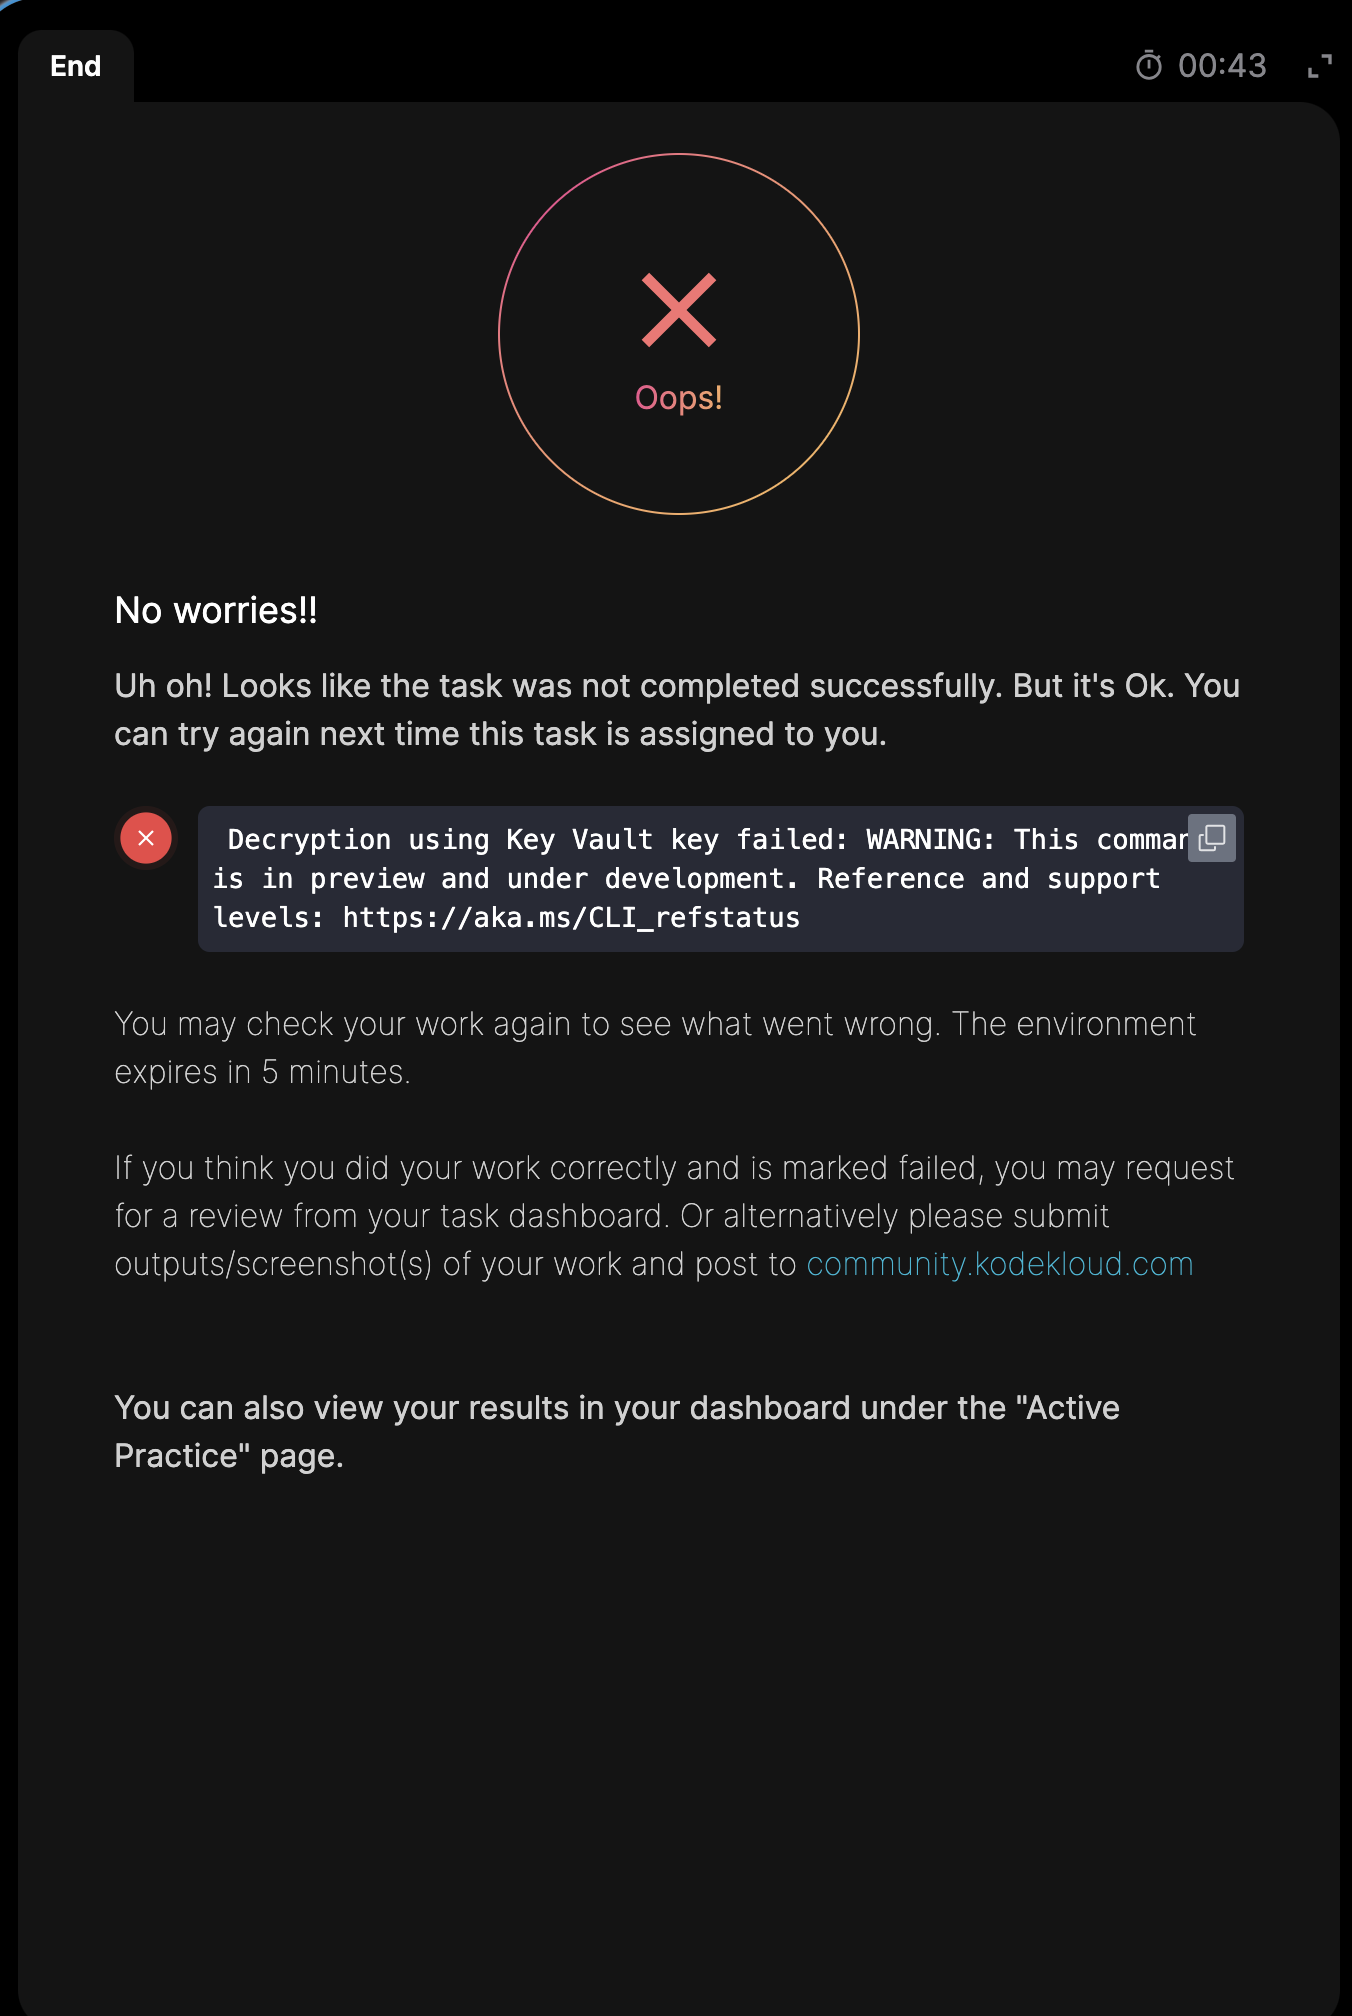
Task: Copy the decryption error message
Action: click(1212, 838)
